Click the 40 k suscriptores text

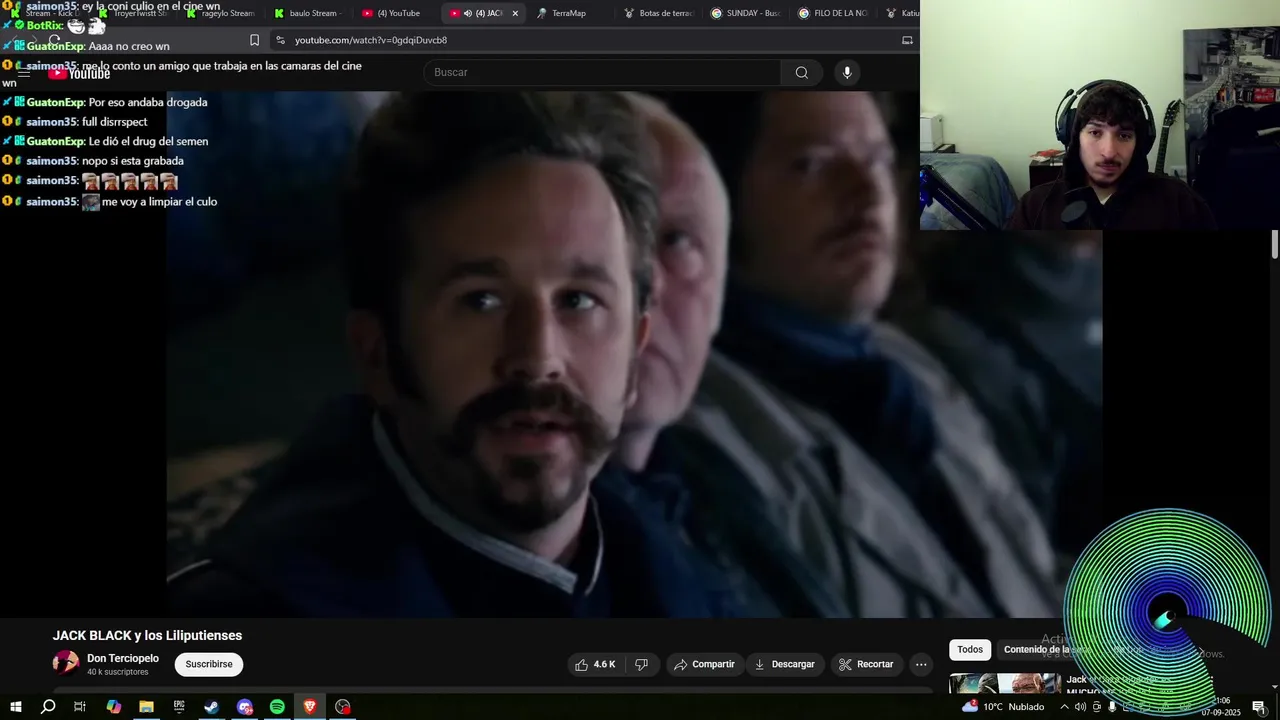point(118,672)
